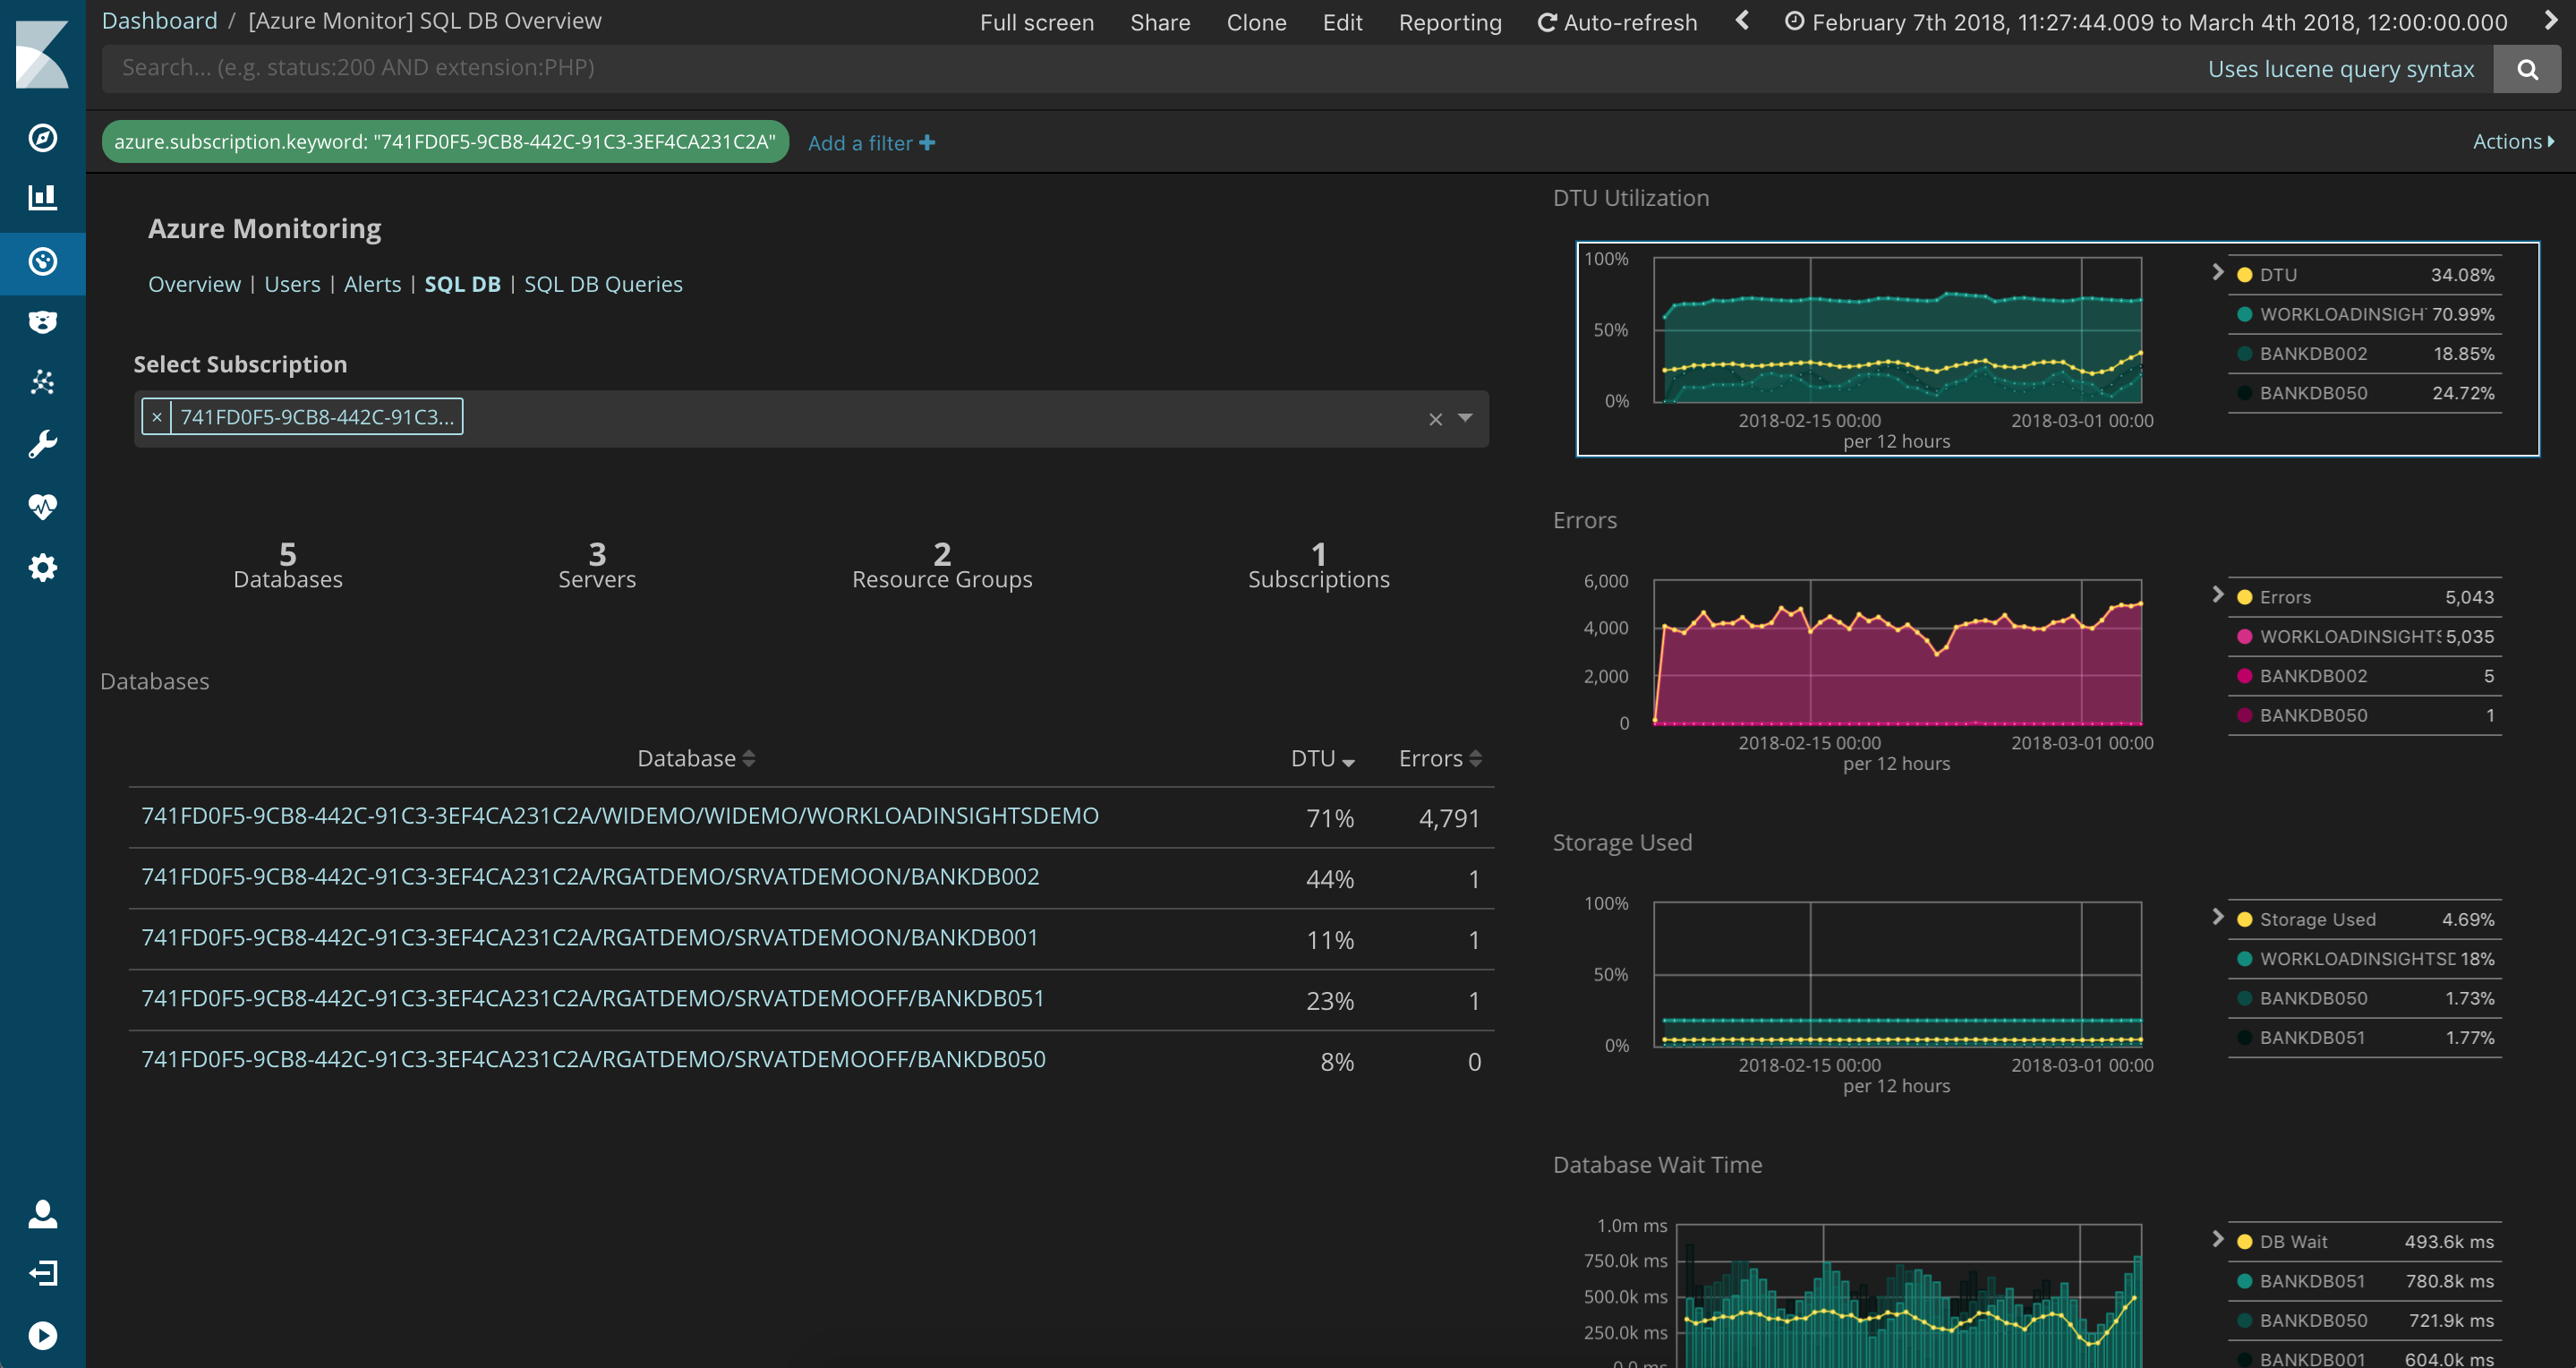Open the Dev Tools wrench icon
The width and height of the screenshot is (2576, 1368).
[x=42, y=444]
